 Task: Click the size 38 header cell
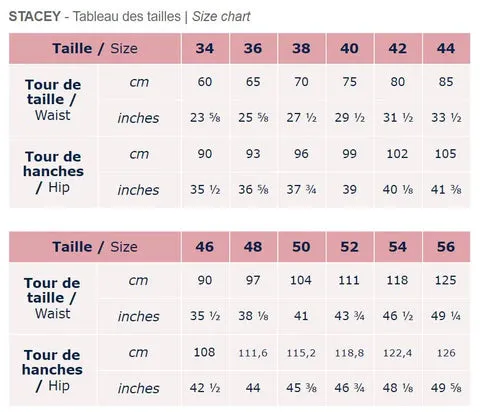[301, 48]
